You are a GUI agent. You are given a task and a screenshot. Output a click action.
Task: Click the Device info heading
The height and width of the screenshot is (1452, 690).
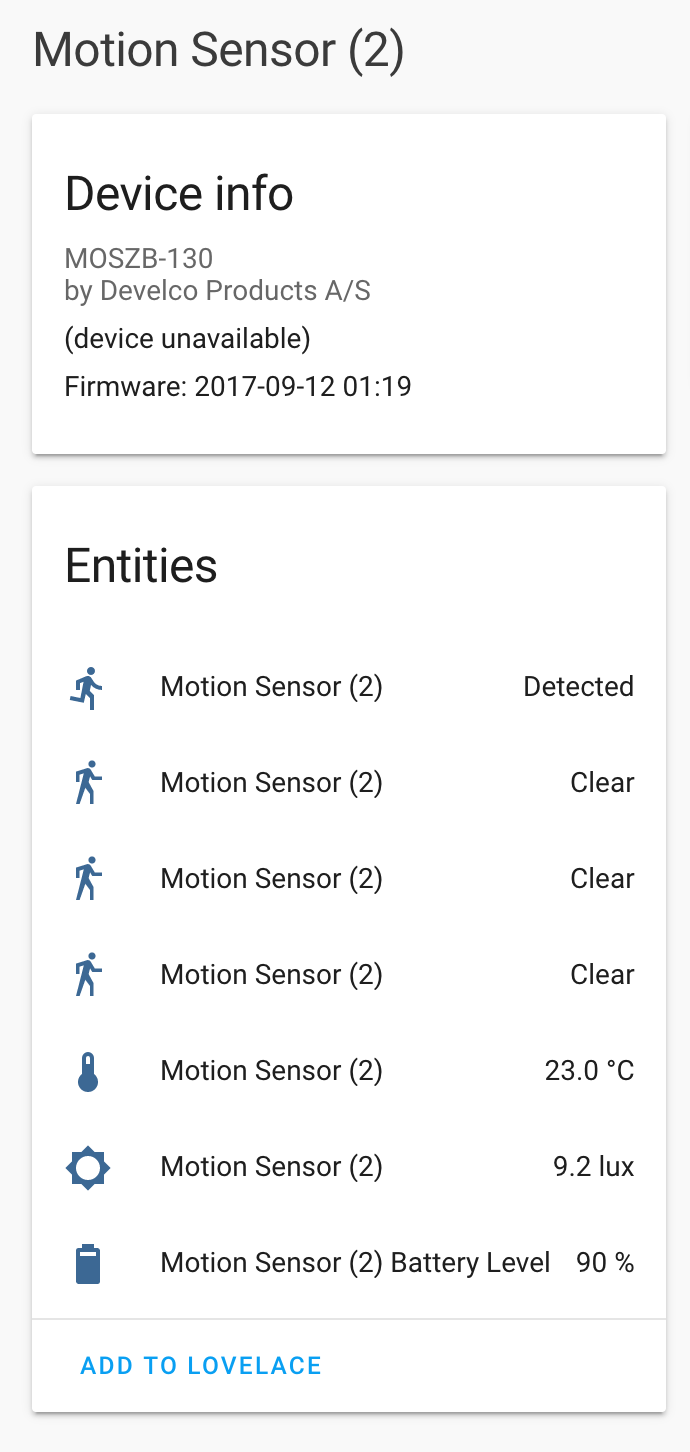[179, 194]
